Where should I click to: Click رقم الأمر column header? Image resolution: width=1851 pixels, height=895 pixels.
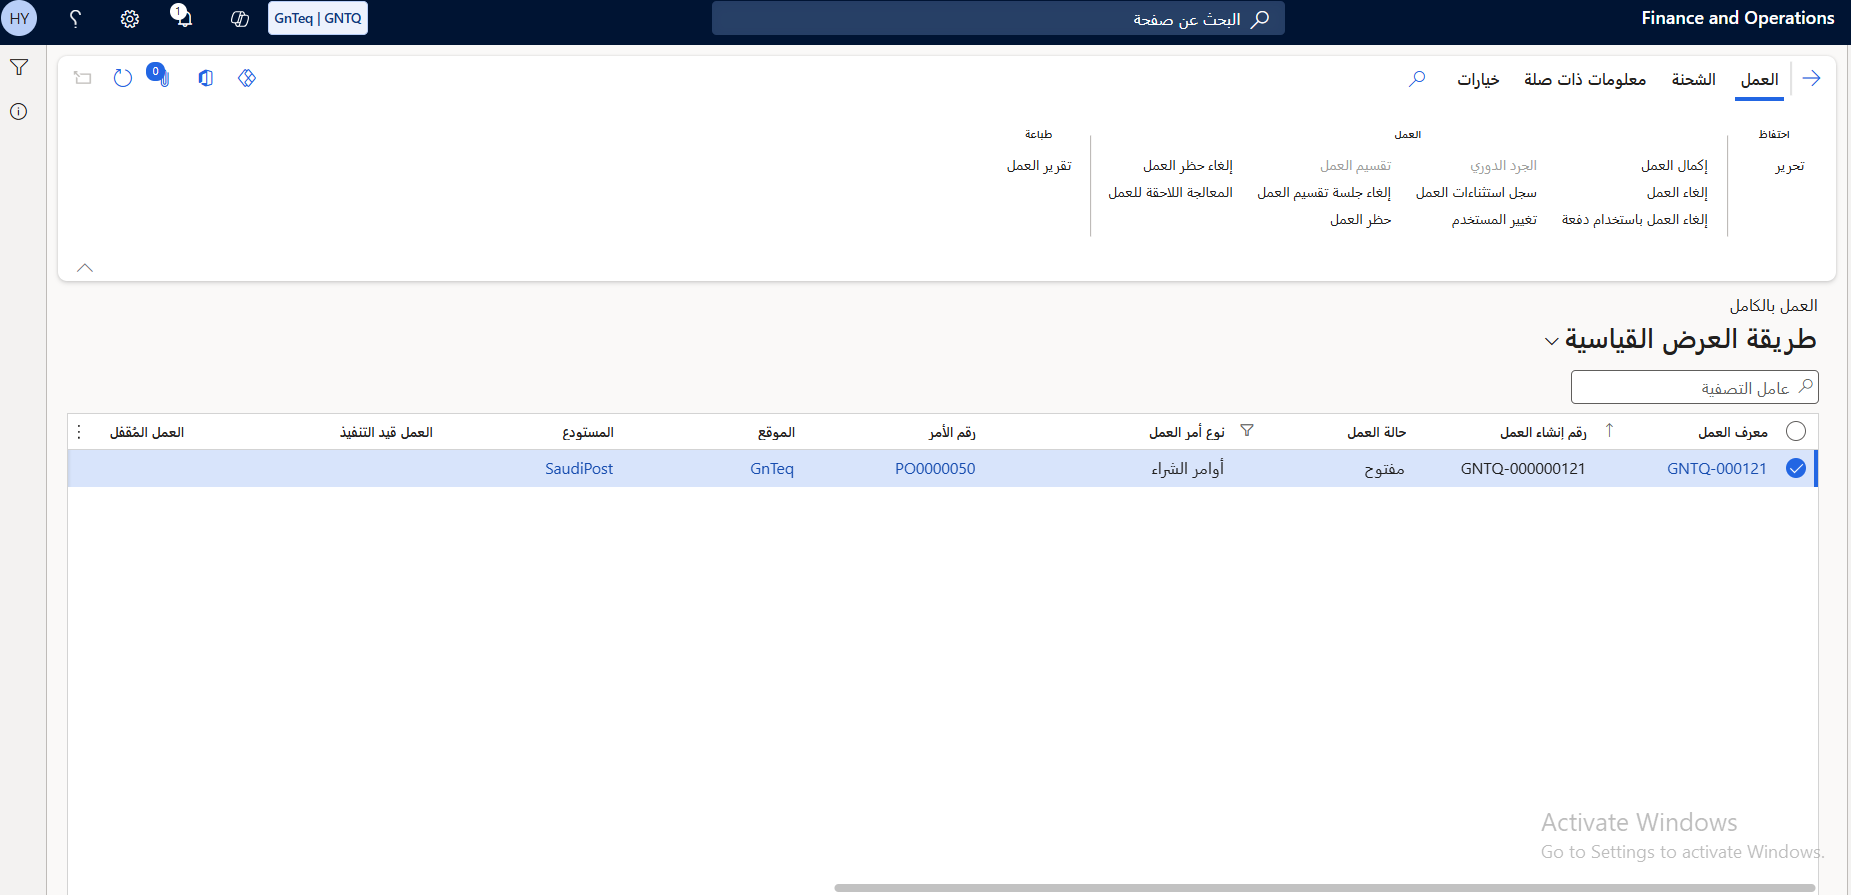coord(952,432)
